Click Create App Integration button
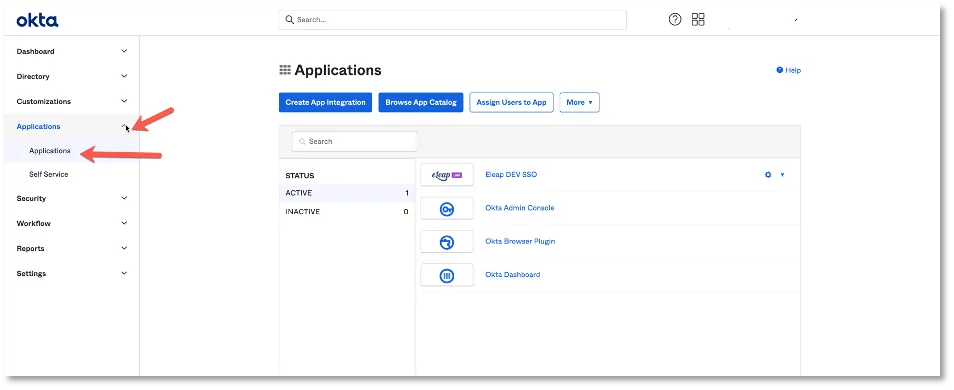This screenshot has width=954, height=390. pyautogui.click(x=326, y=102)
